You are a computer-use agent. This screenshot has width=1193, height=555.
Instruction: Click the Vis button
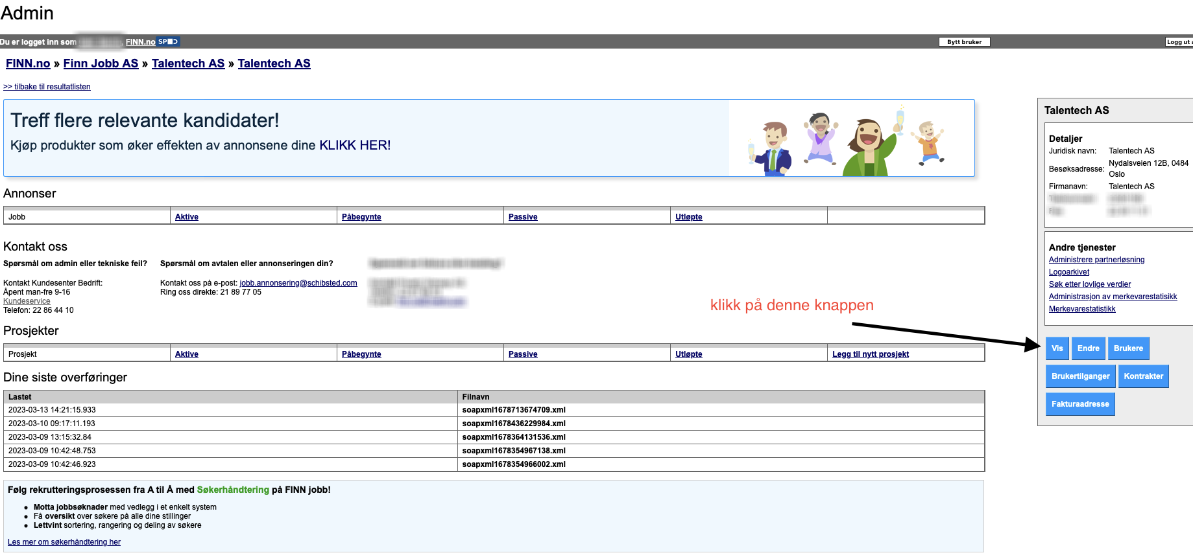[1057, 348]
